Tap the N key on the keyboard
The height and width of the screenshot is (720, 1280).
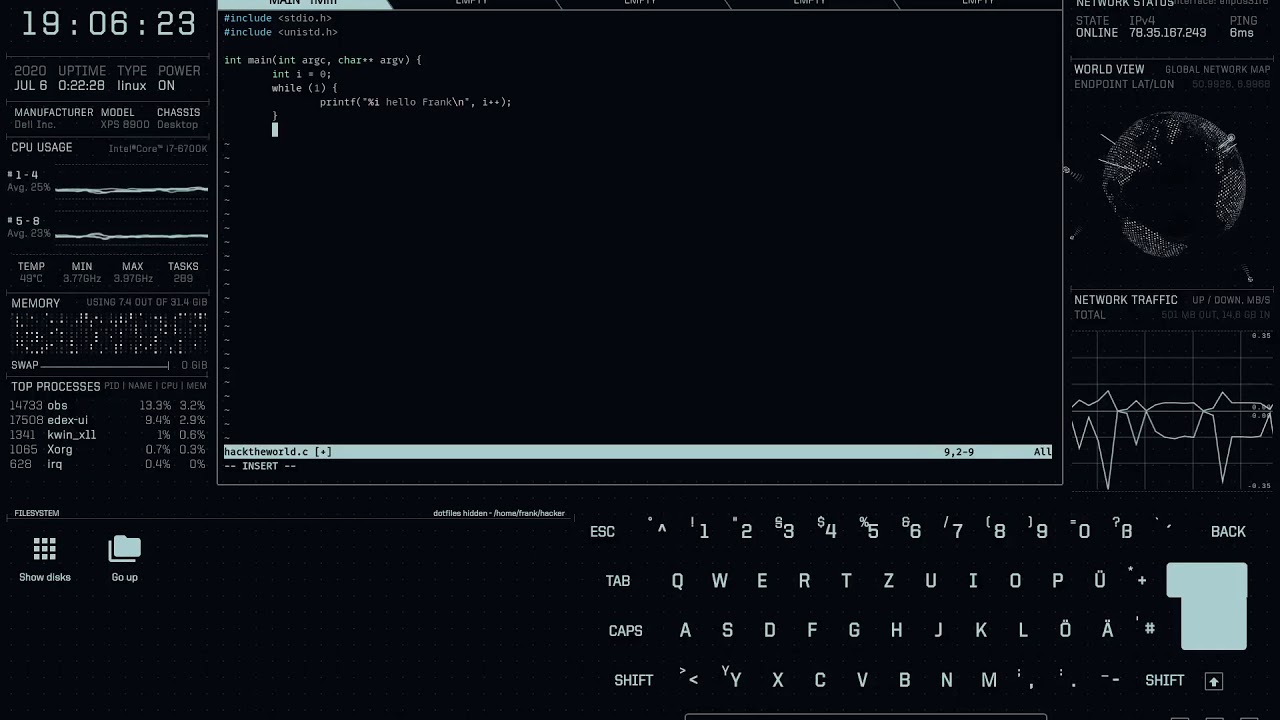pos(946,680)
